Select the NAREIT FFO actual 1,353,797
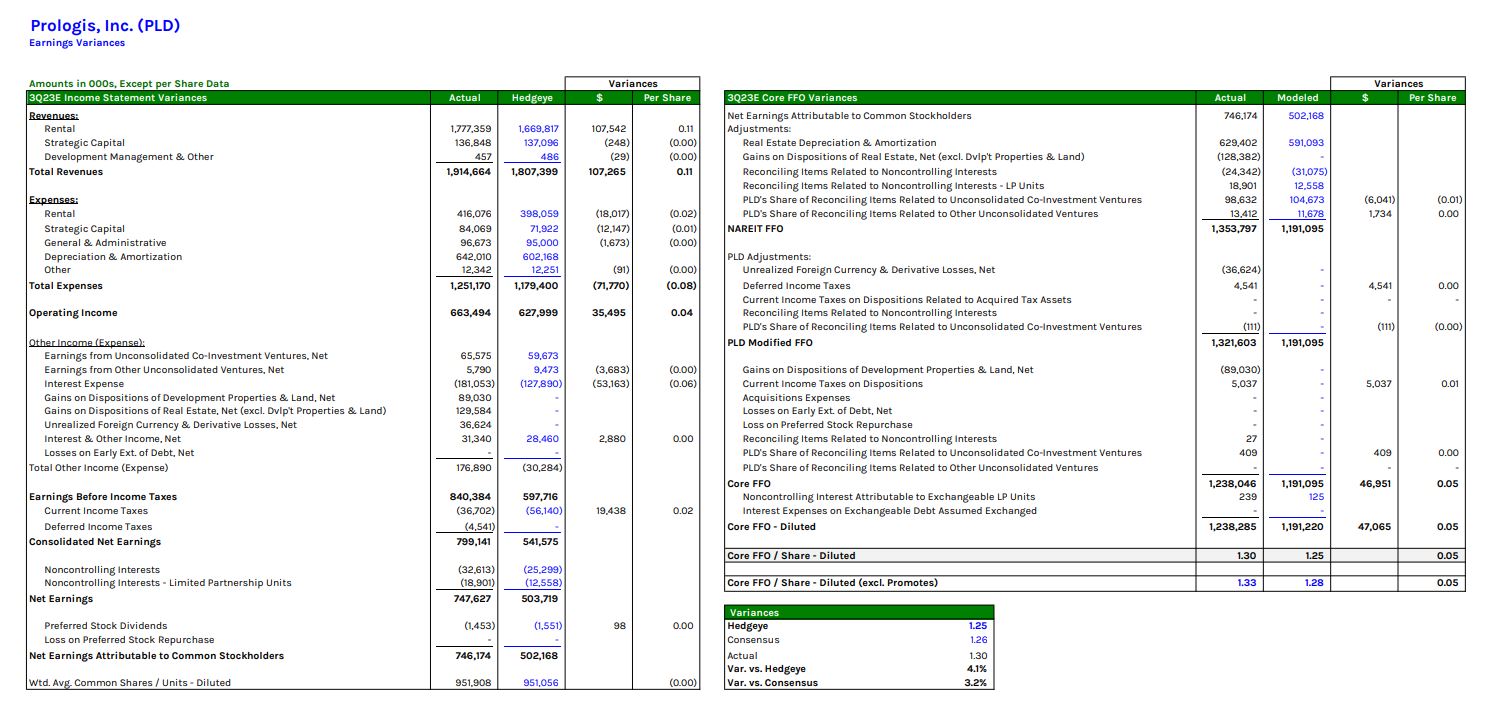Screen dimensions: 1495x710 click(1234, 229)
